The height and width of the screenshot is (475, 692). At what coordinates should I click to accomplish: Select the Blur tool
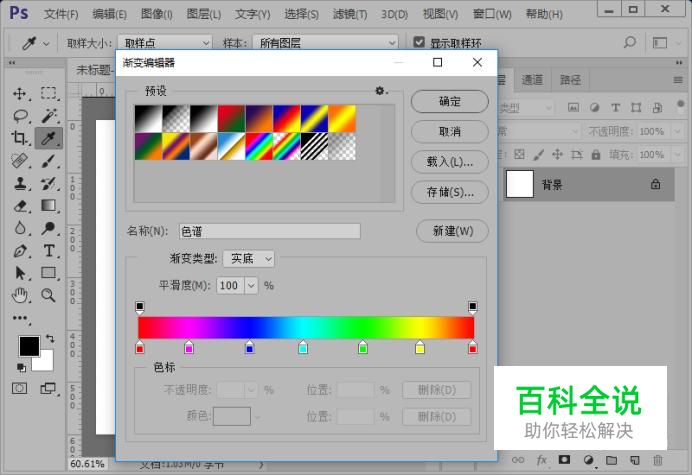pos(20,228)
